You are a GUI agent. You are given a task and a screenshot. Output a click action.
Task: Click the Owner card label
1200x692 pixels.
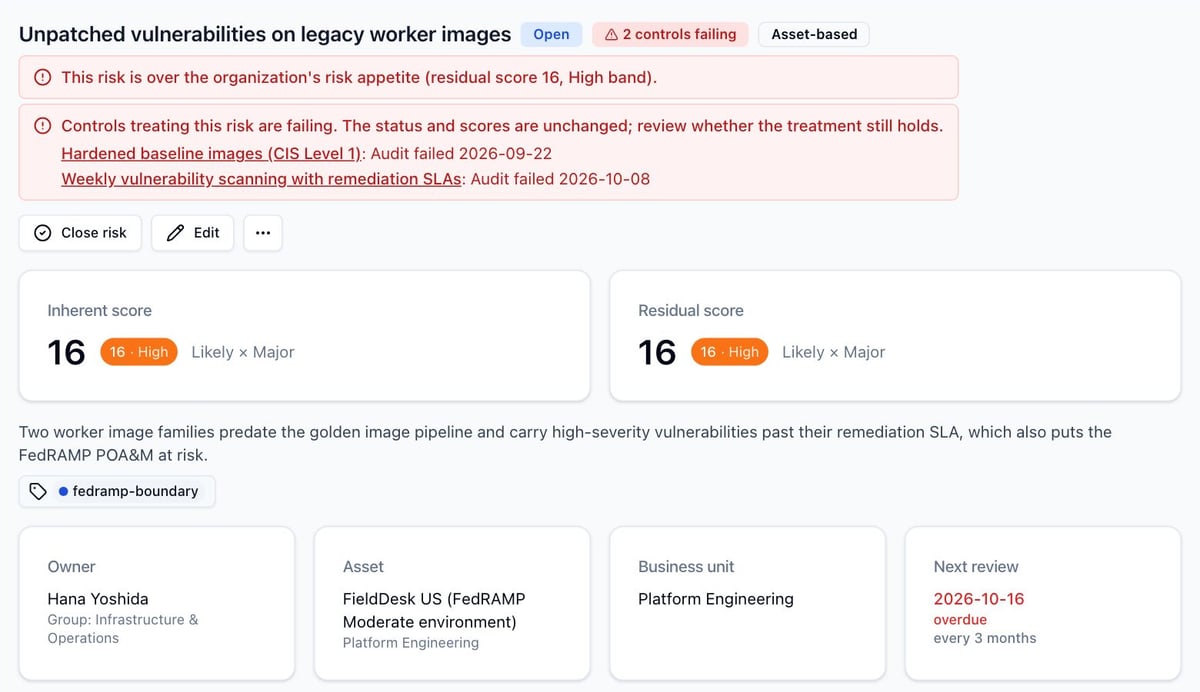tap(72, 566)
